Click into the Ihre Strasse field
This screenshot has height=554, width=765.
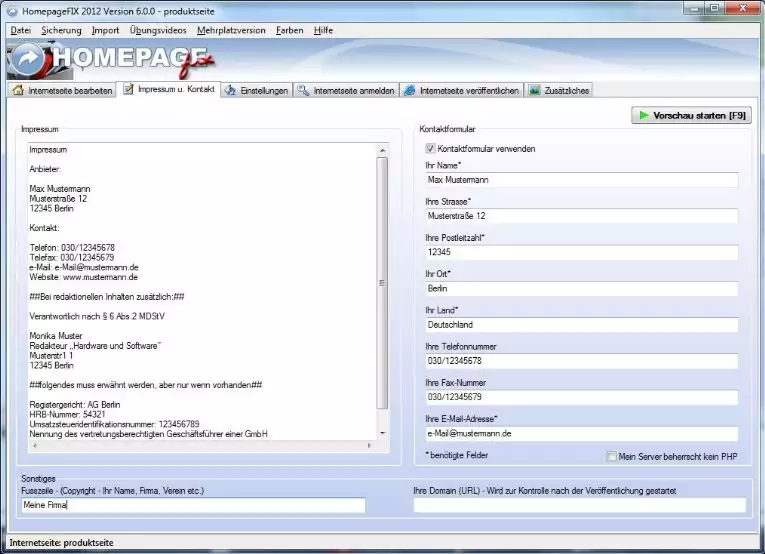pos(582,216)
